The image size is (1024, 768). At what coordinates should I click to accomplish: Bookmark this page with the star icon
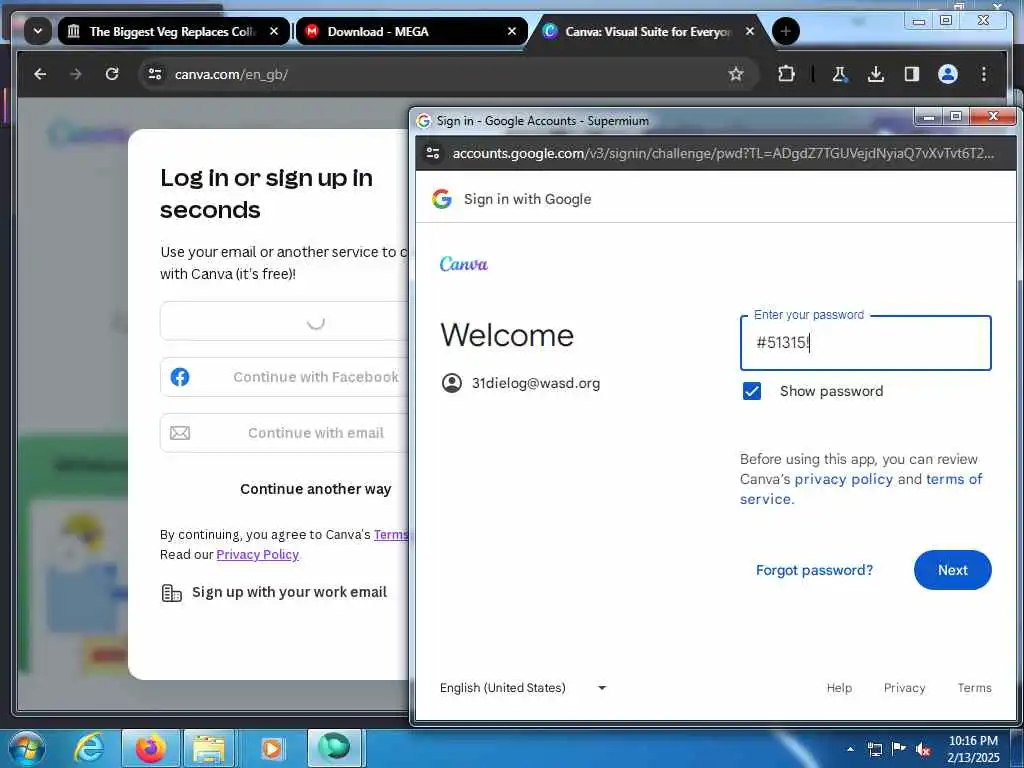click(x=736, y=74)
